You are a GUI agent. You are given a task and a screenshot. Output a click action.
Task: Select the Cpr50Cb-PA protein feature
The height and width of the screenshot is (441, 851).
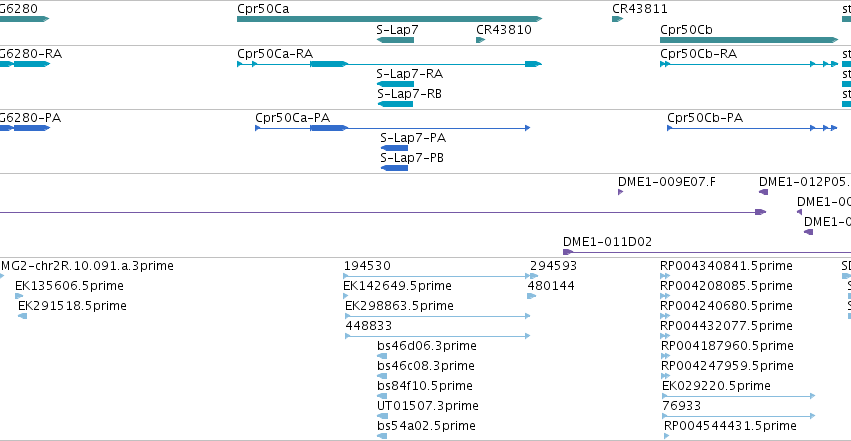click(752, 128)
